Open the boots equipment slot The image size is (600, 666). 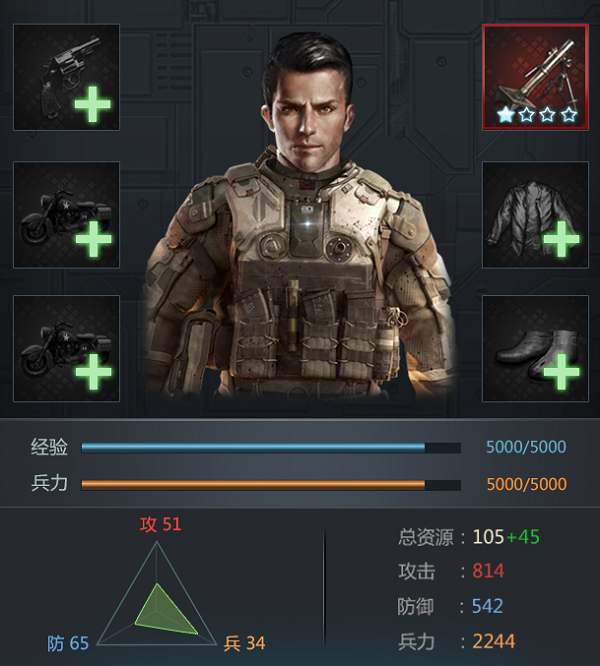click(x=535, y=348)
